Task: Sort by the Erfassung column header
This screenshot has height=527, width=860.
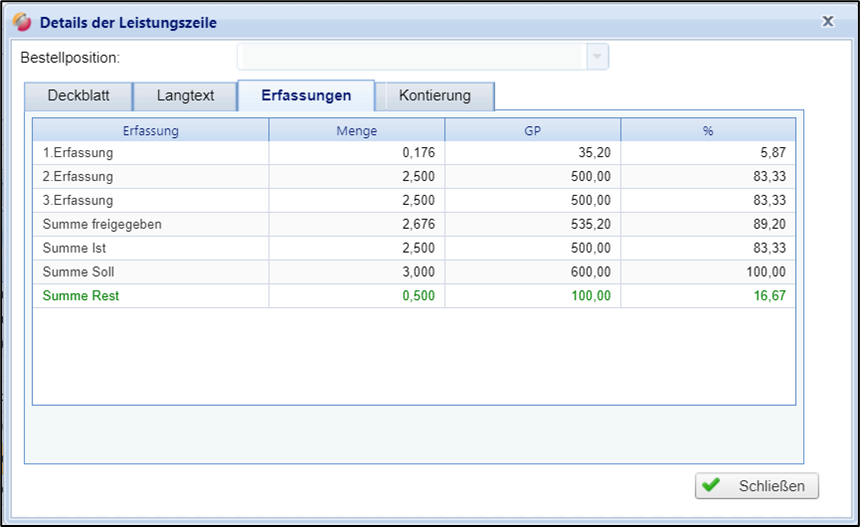Action: point(150,130)
